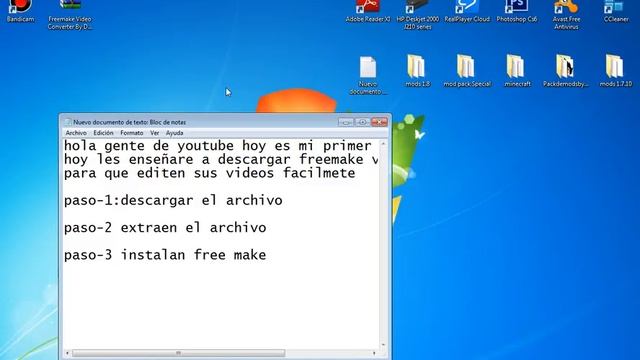
Task: Launch RealPlayer Cloud shortcut
Action: [x=467, y=11]
